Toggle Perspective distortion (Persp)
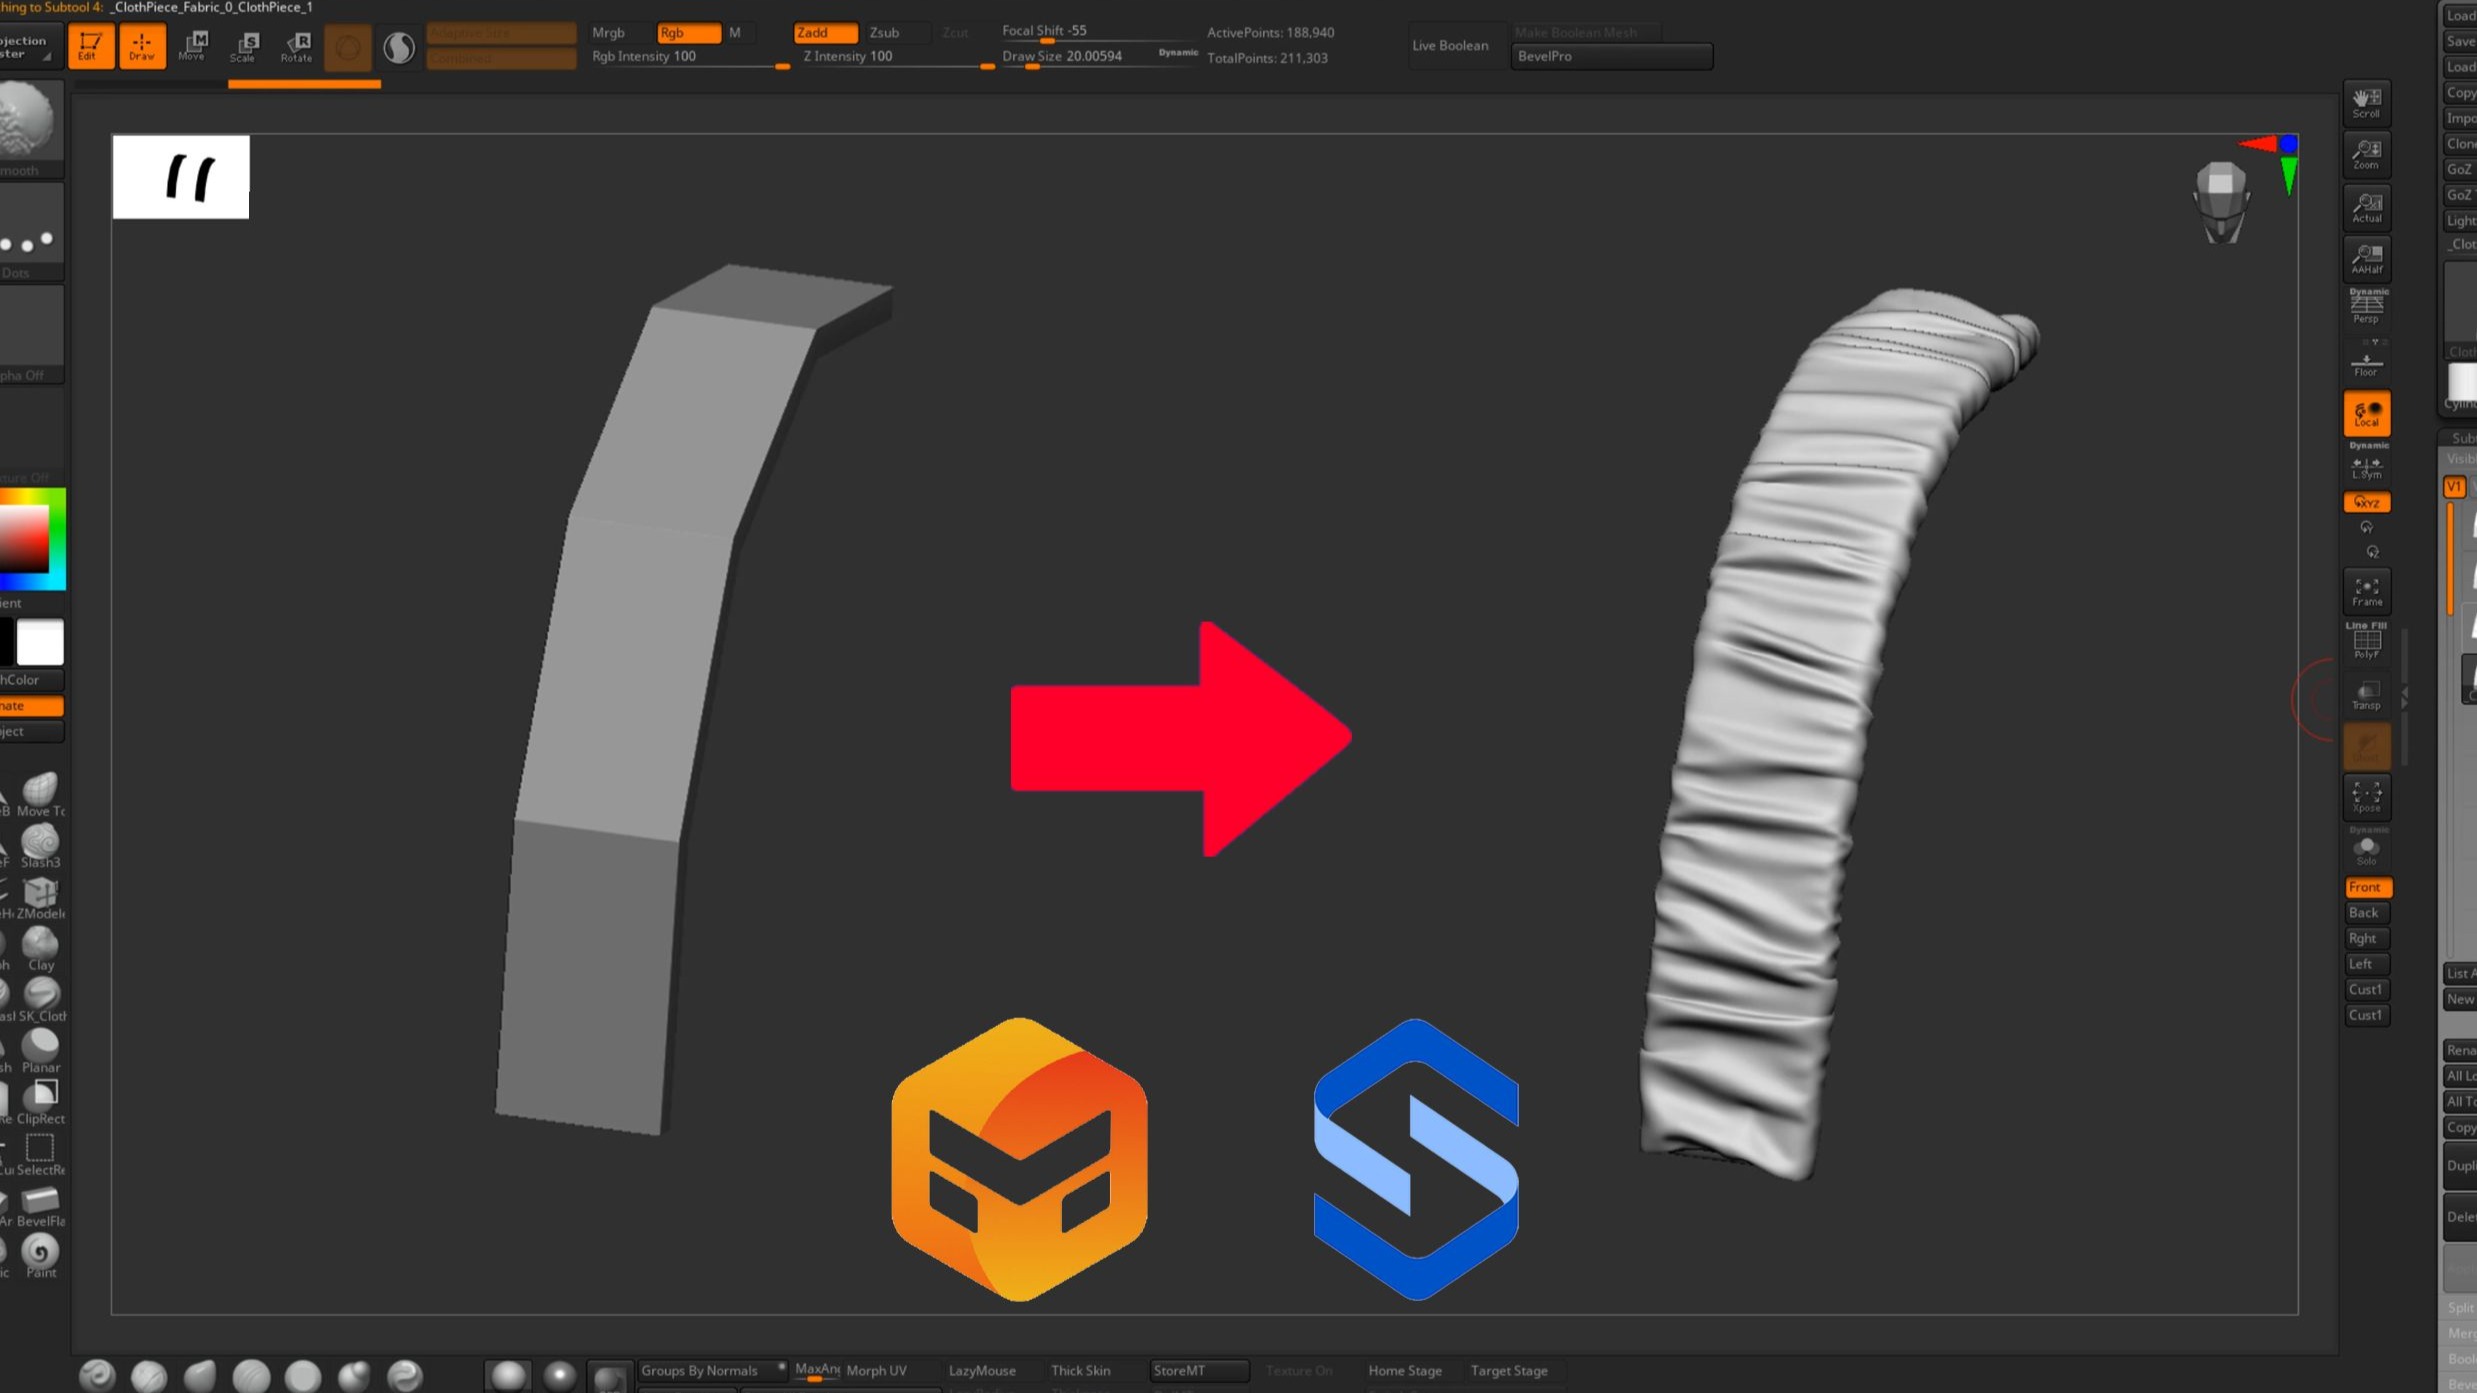The image size is (2477, 1393). point(2366,306)
